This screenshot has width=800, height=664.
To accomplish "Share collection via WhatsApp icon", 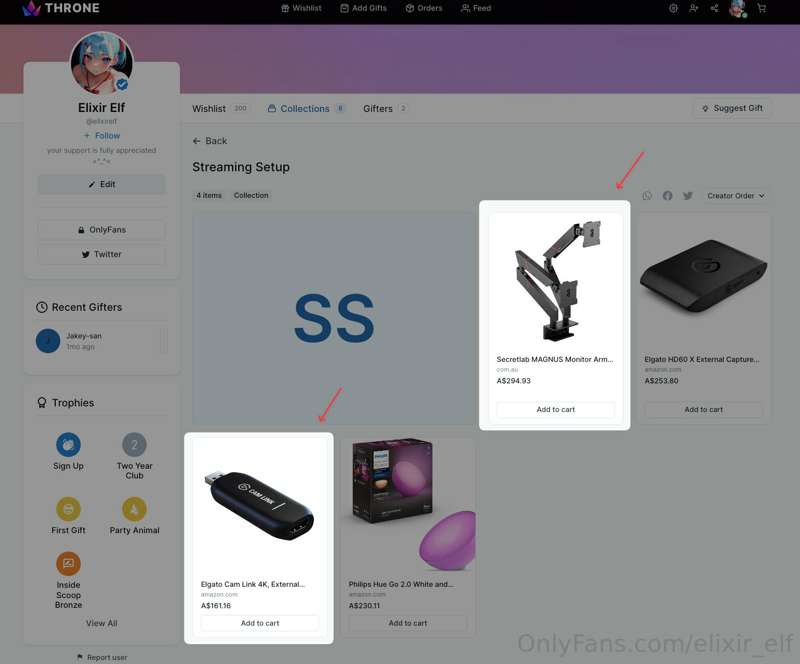I will click(647, 195).
